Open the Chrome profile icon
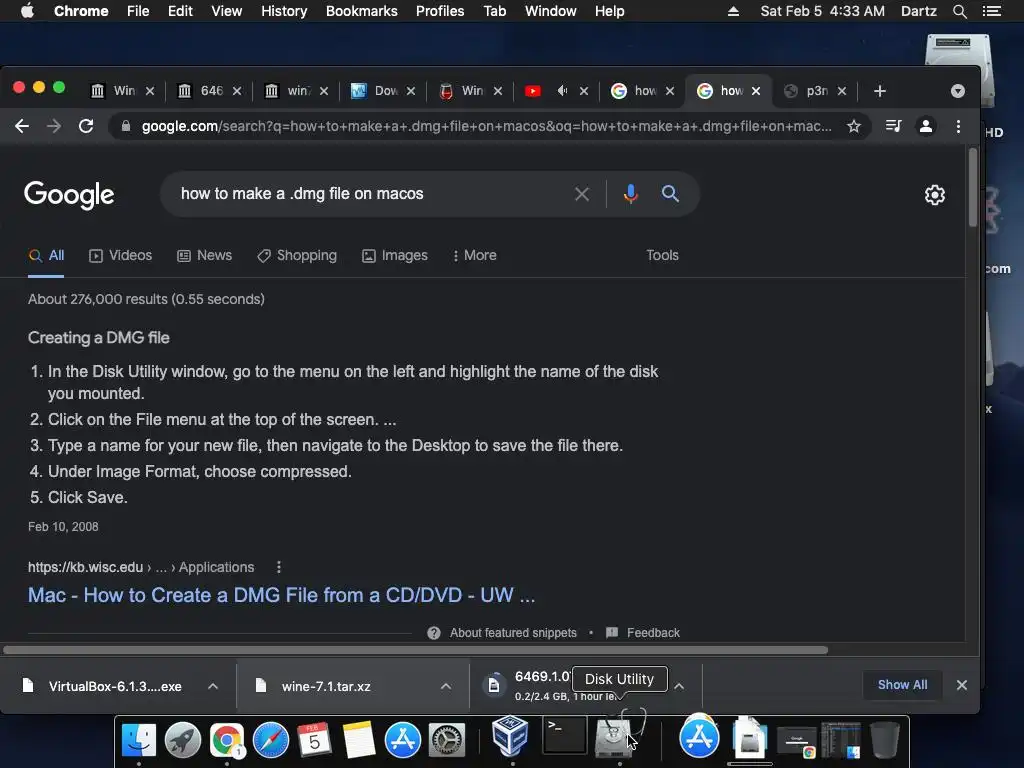1024x768 pixels. point(925,126)
